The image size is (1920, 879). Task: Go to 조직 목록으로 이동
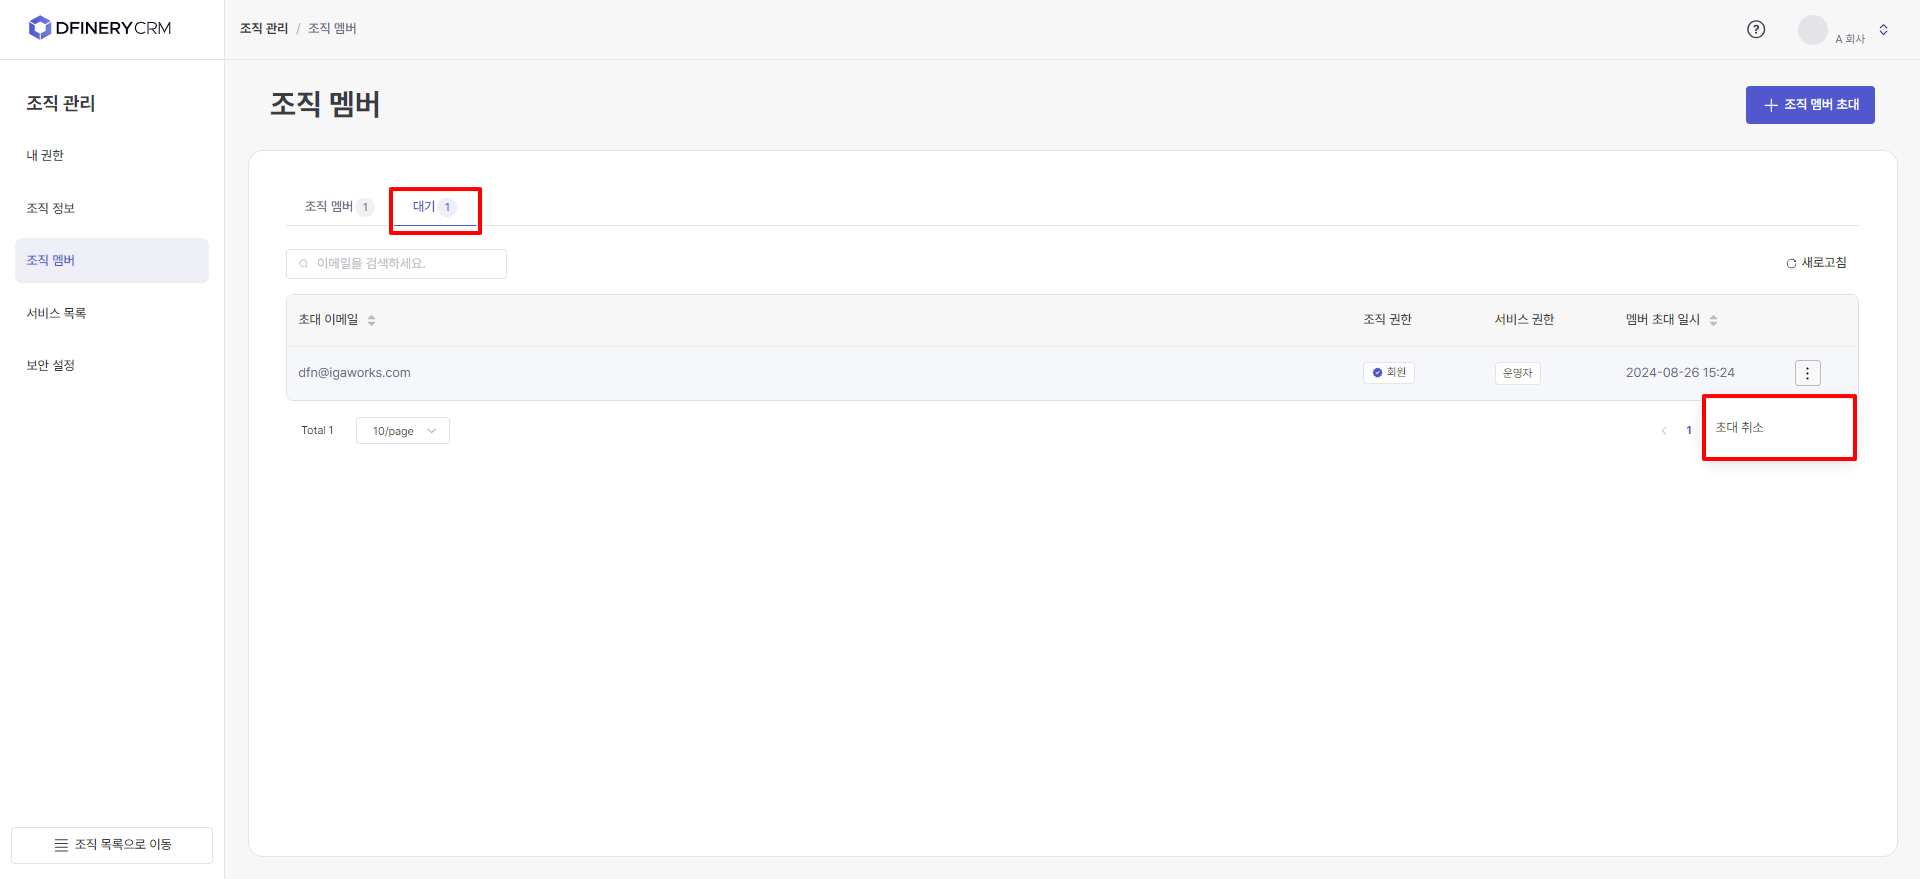tap(112, 845)
